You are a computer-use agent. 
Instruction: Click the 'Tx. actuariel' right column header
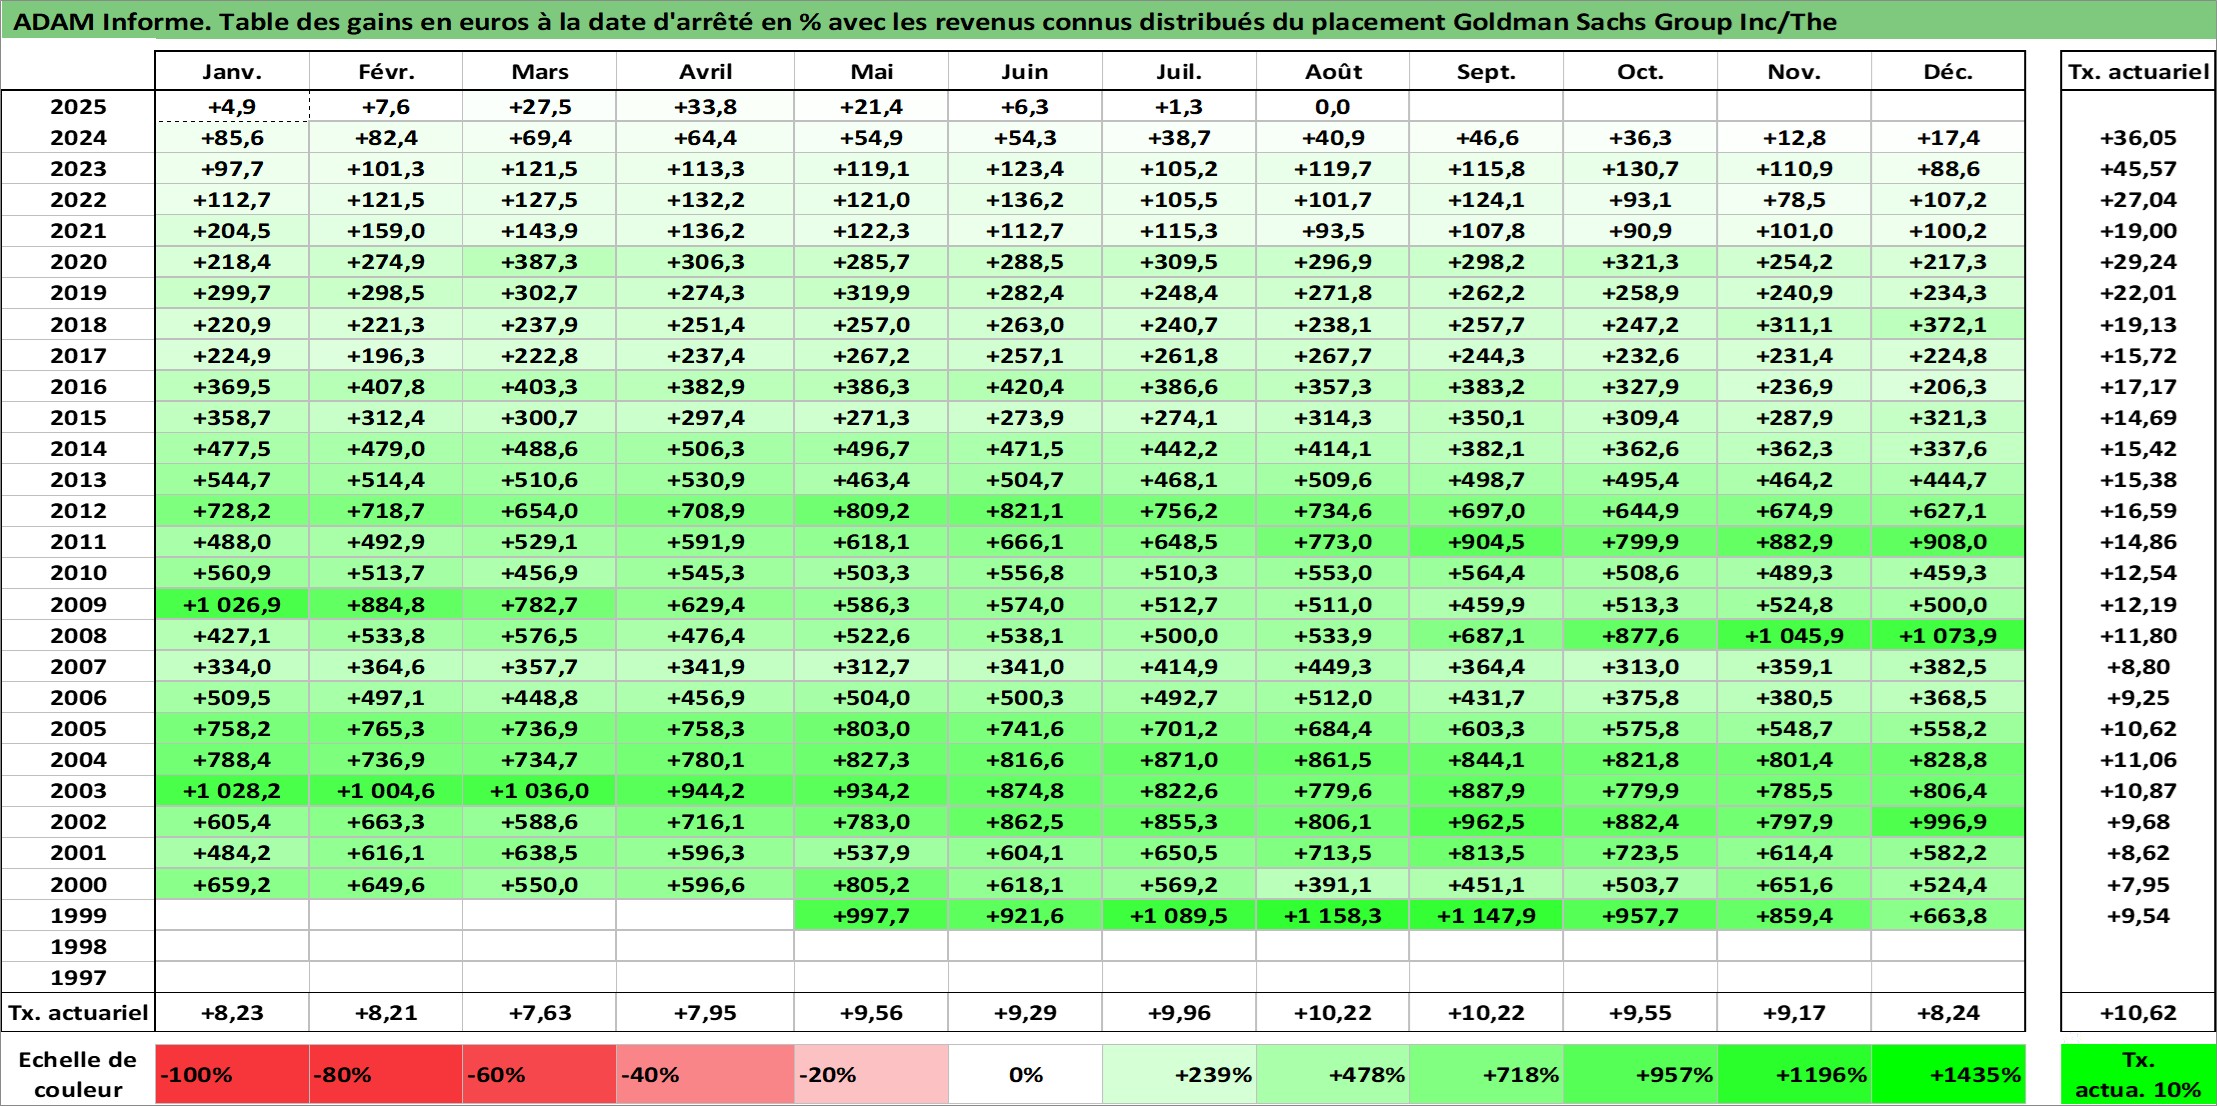click(2138, 72)
